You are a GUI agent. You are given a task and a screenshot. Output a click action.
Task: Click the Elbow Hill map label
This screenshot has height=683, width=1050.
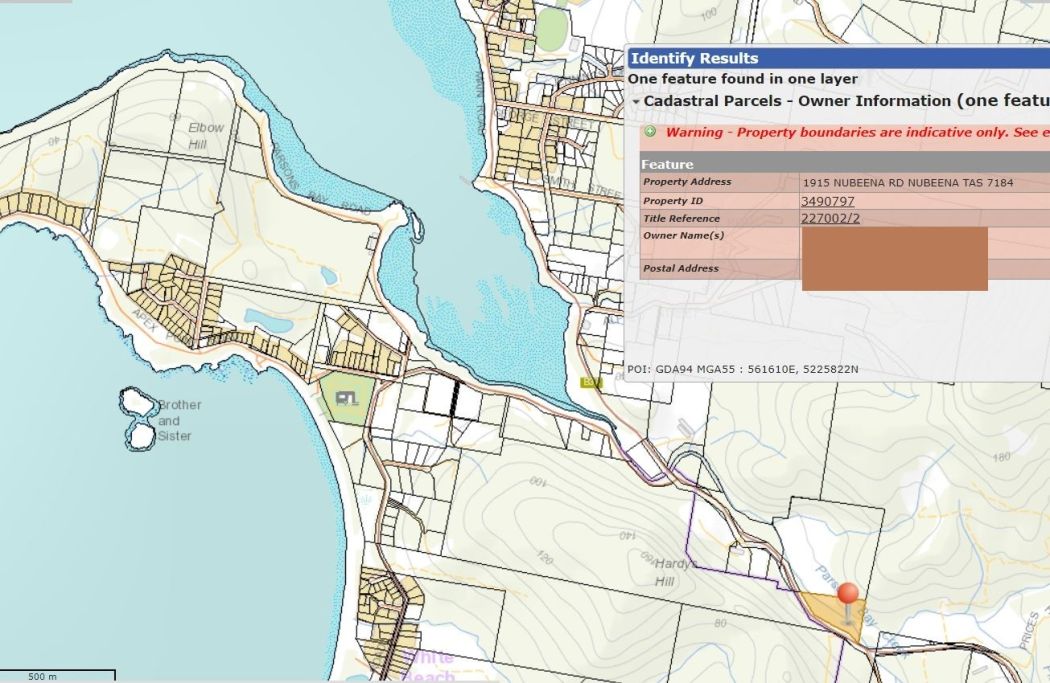click(x=206, y=135)
